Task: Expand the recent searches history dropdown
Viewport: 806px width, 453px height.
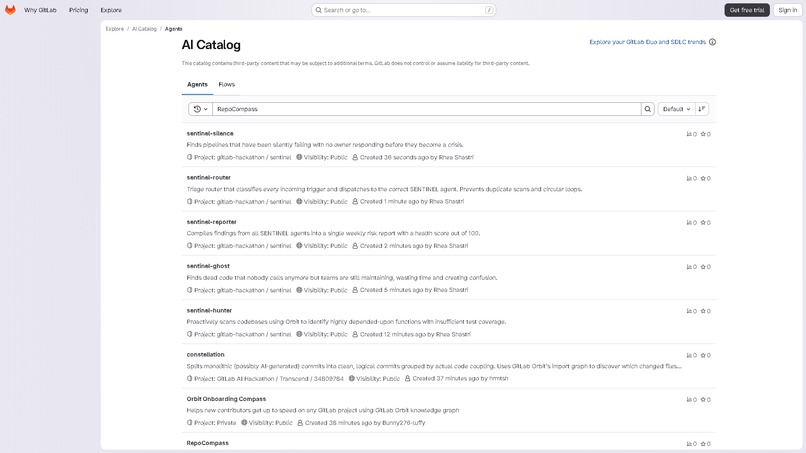Action: [200, 109]
